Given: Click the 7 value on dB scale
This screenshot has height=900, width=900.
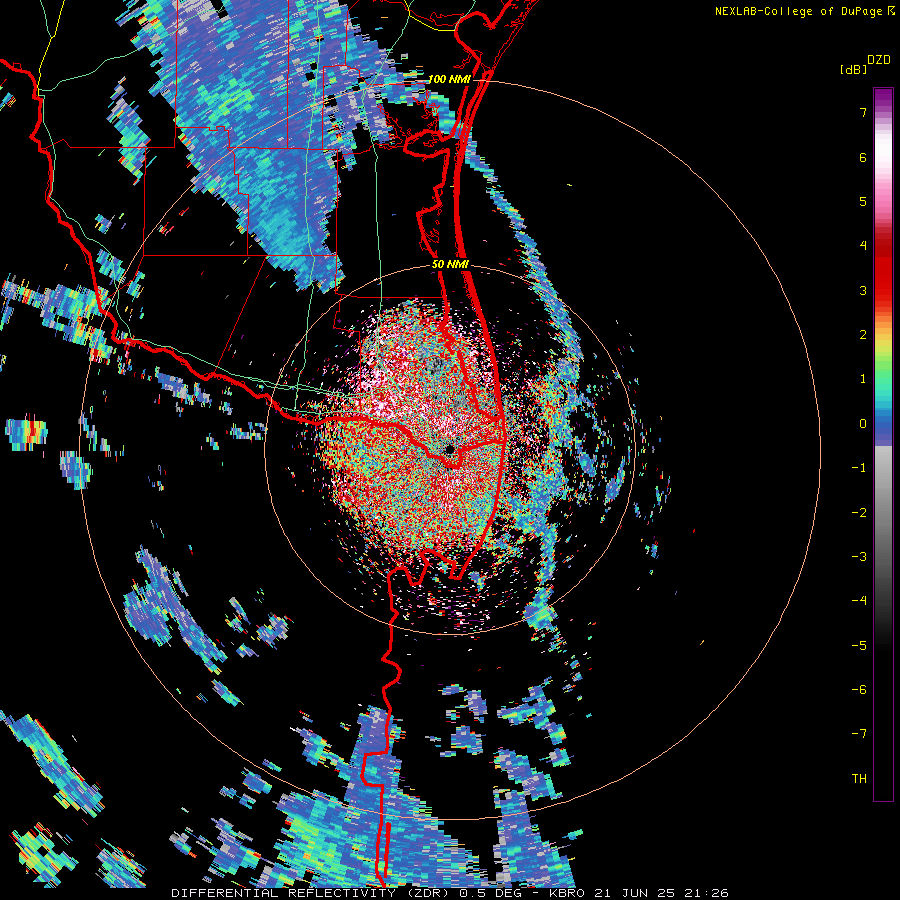Looking at the screenshot, I should tap(863, 112).
